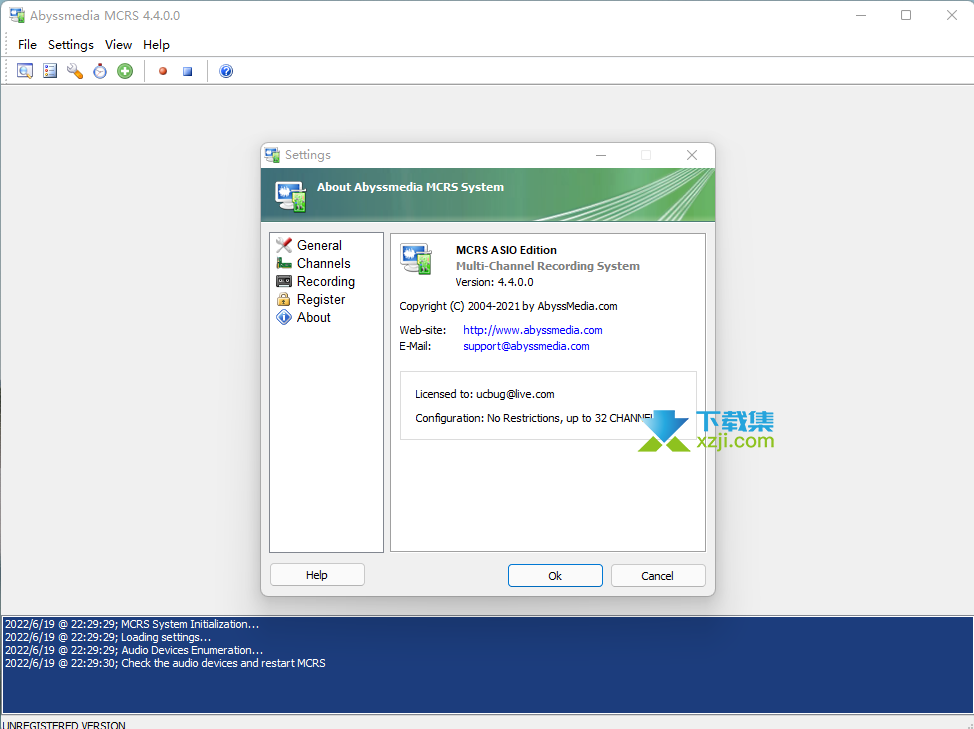The image size is (974, 729).
Task: Select Recording in the settings list
Action: [325, 281]
